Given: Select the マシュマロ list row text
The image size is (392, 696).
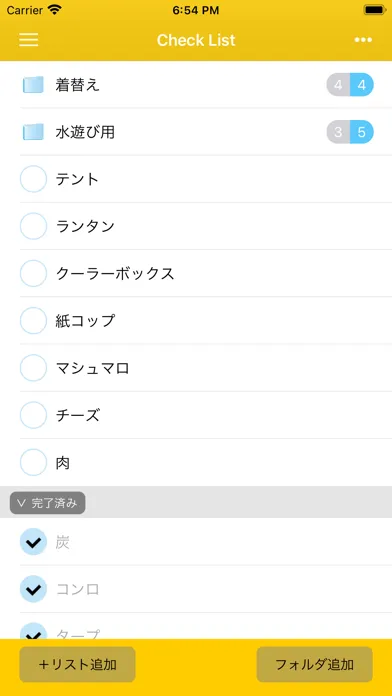Looking at the screenshot, I should click(92, 368).
